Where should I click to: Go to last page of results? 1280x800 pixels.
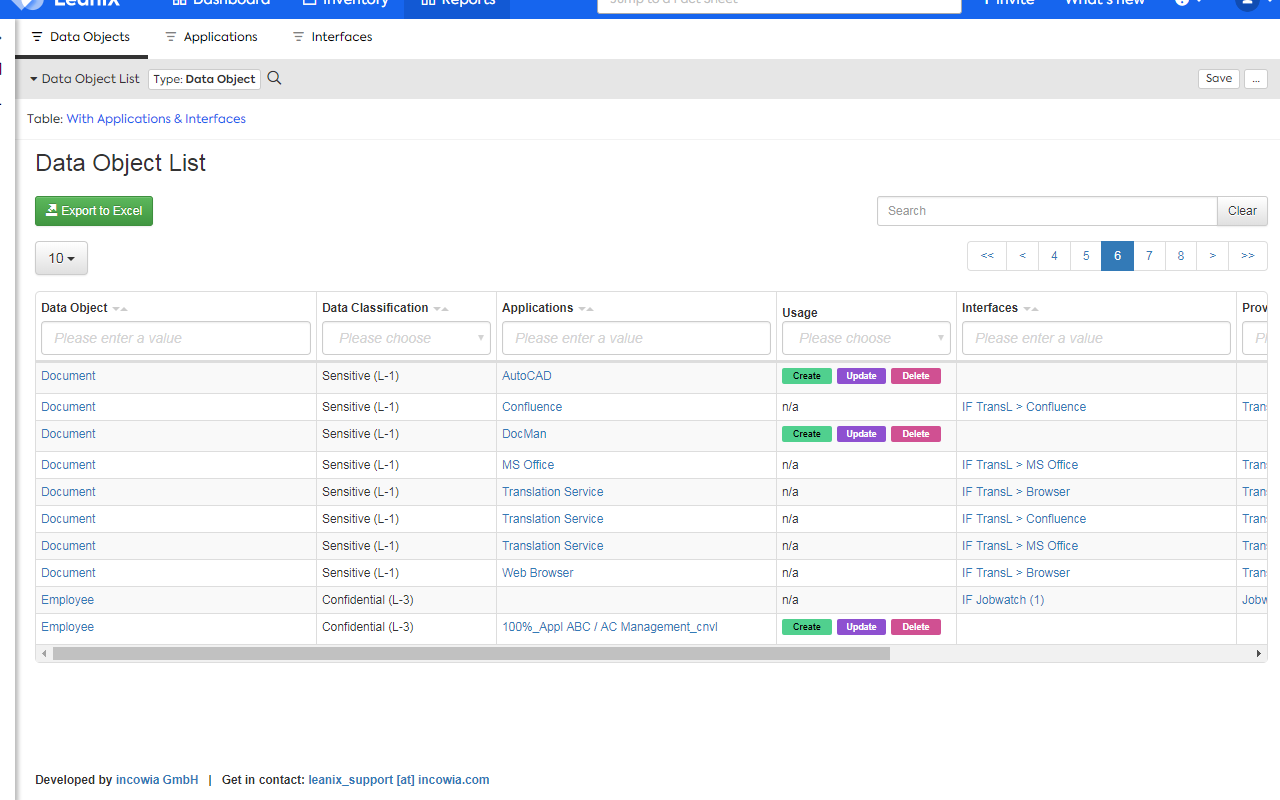click(x=1248, y=256)
